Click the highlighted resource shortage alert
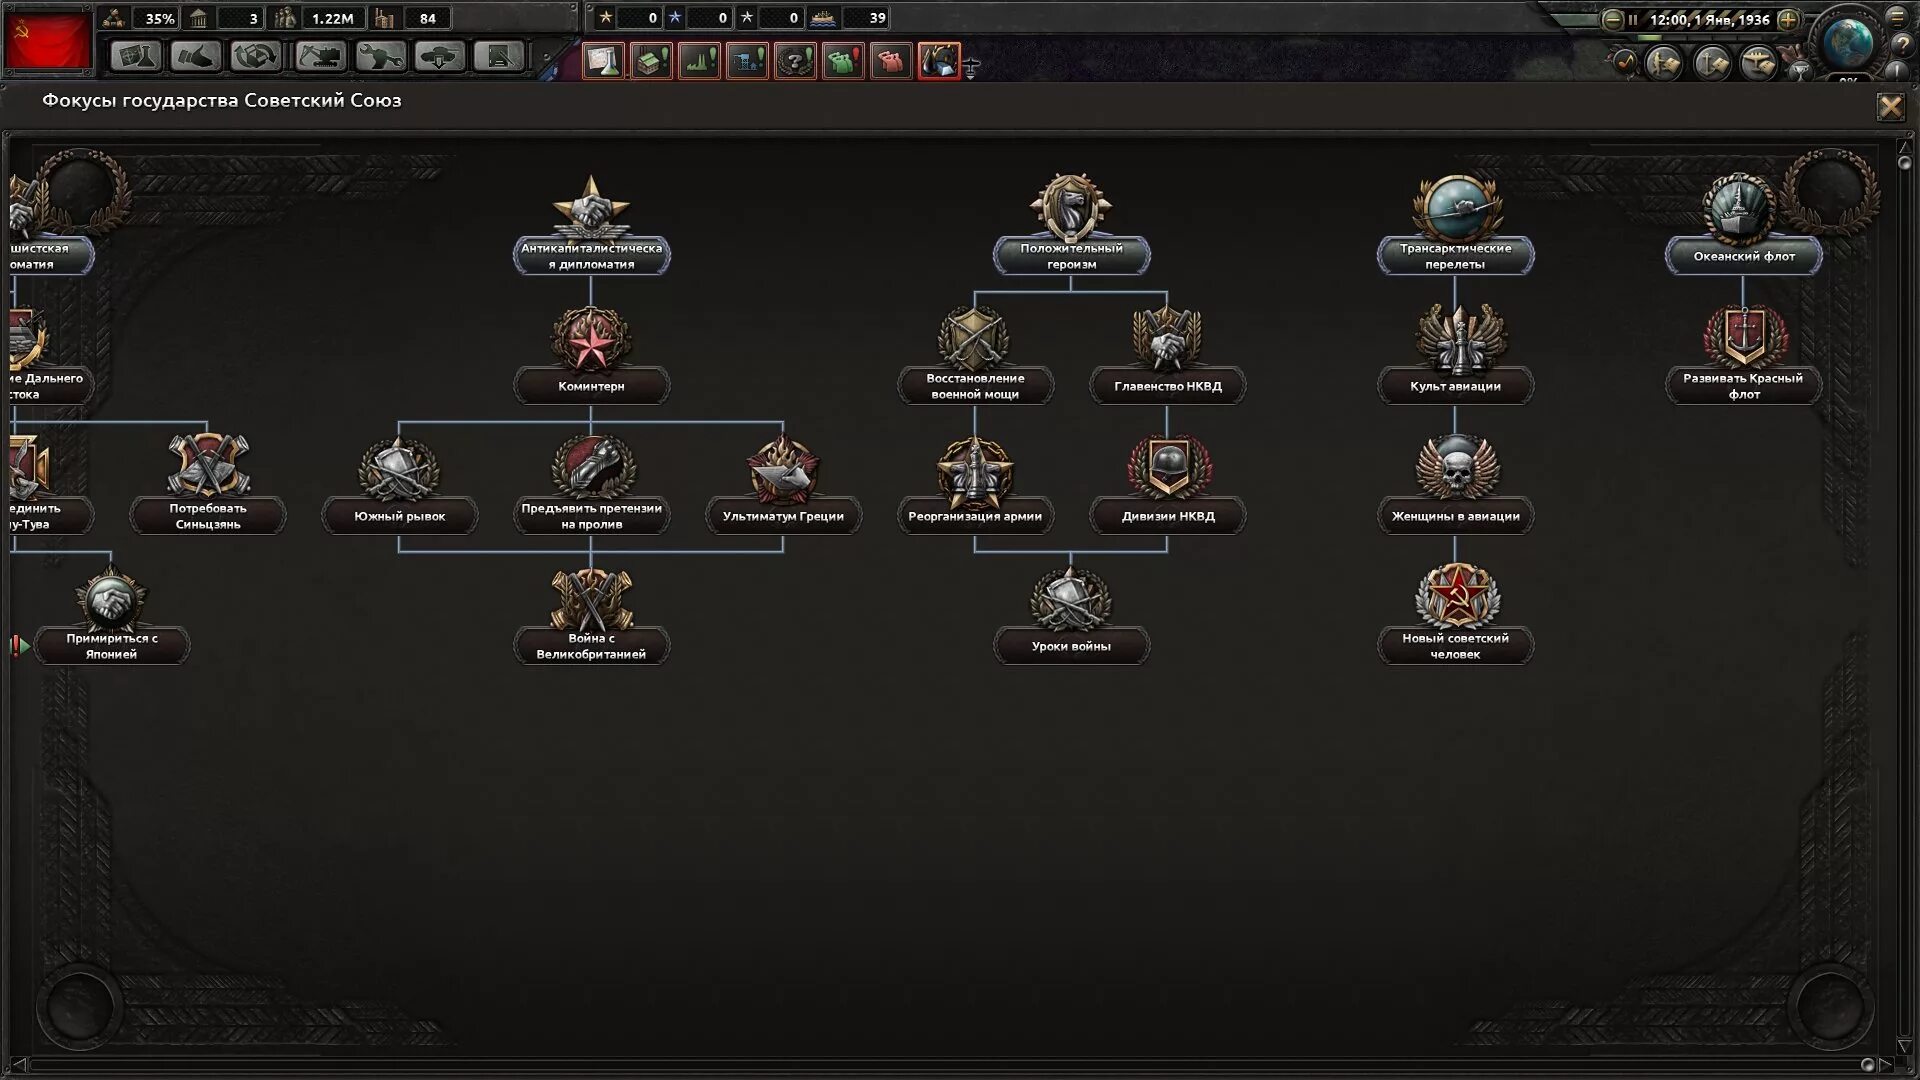This screenshot has height=1080, width=1920. tap(939, 61)
